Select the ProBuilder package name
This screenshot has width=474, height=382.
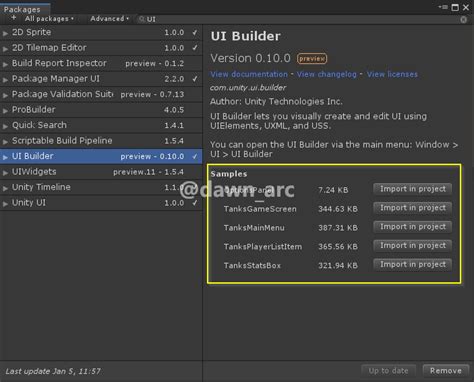pos(34,110)
